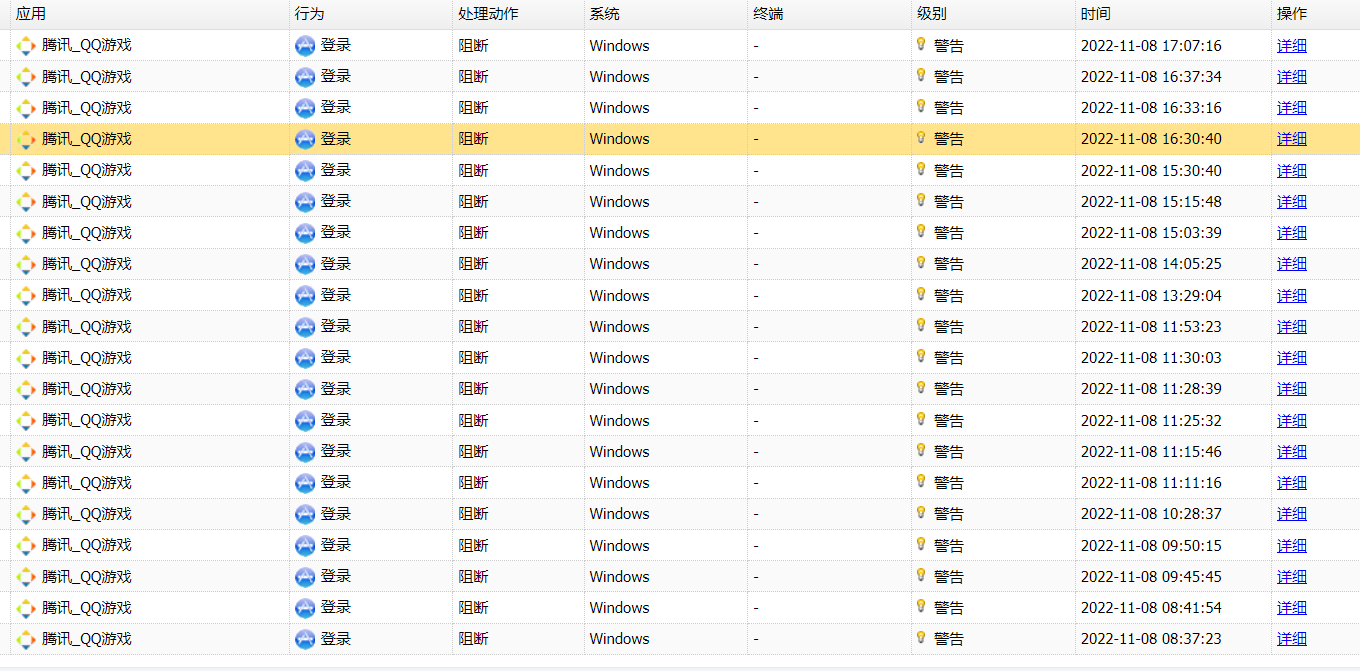Click login behavior icon in 11:53:23 row
This screenshot has height=671, width=1360.
[305, 327]
